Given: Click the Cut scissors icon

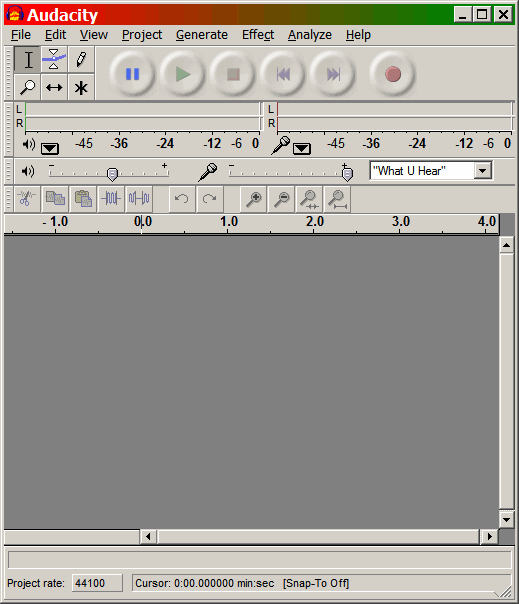Looking at the screenshot, I should point(27,199).
